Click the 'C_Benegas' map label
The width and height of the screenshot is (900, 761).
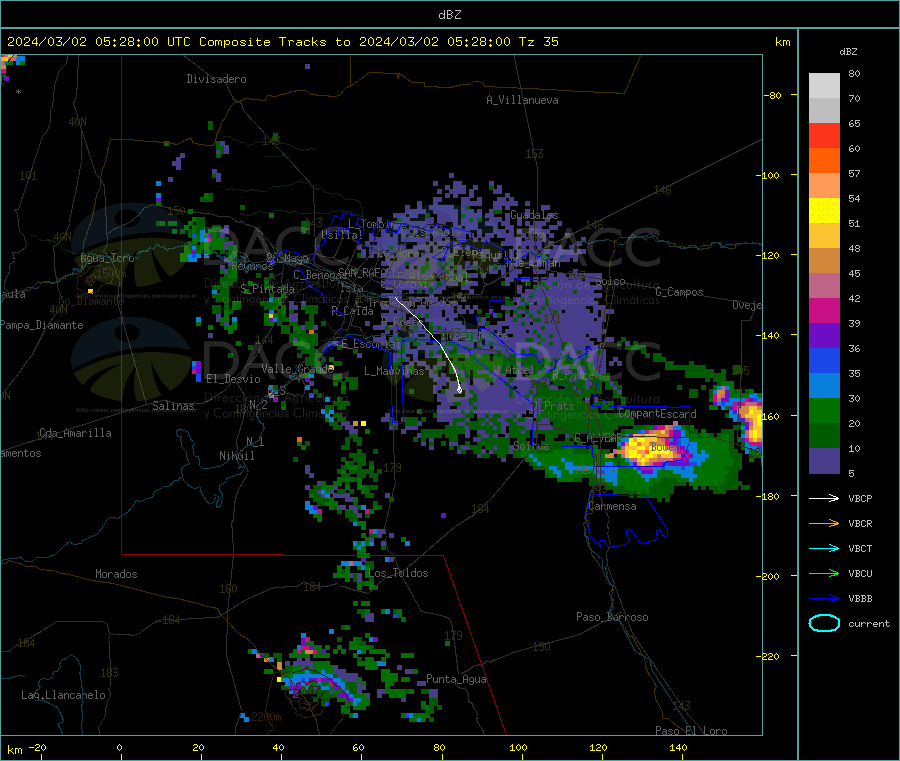point(320,274)
